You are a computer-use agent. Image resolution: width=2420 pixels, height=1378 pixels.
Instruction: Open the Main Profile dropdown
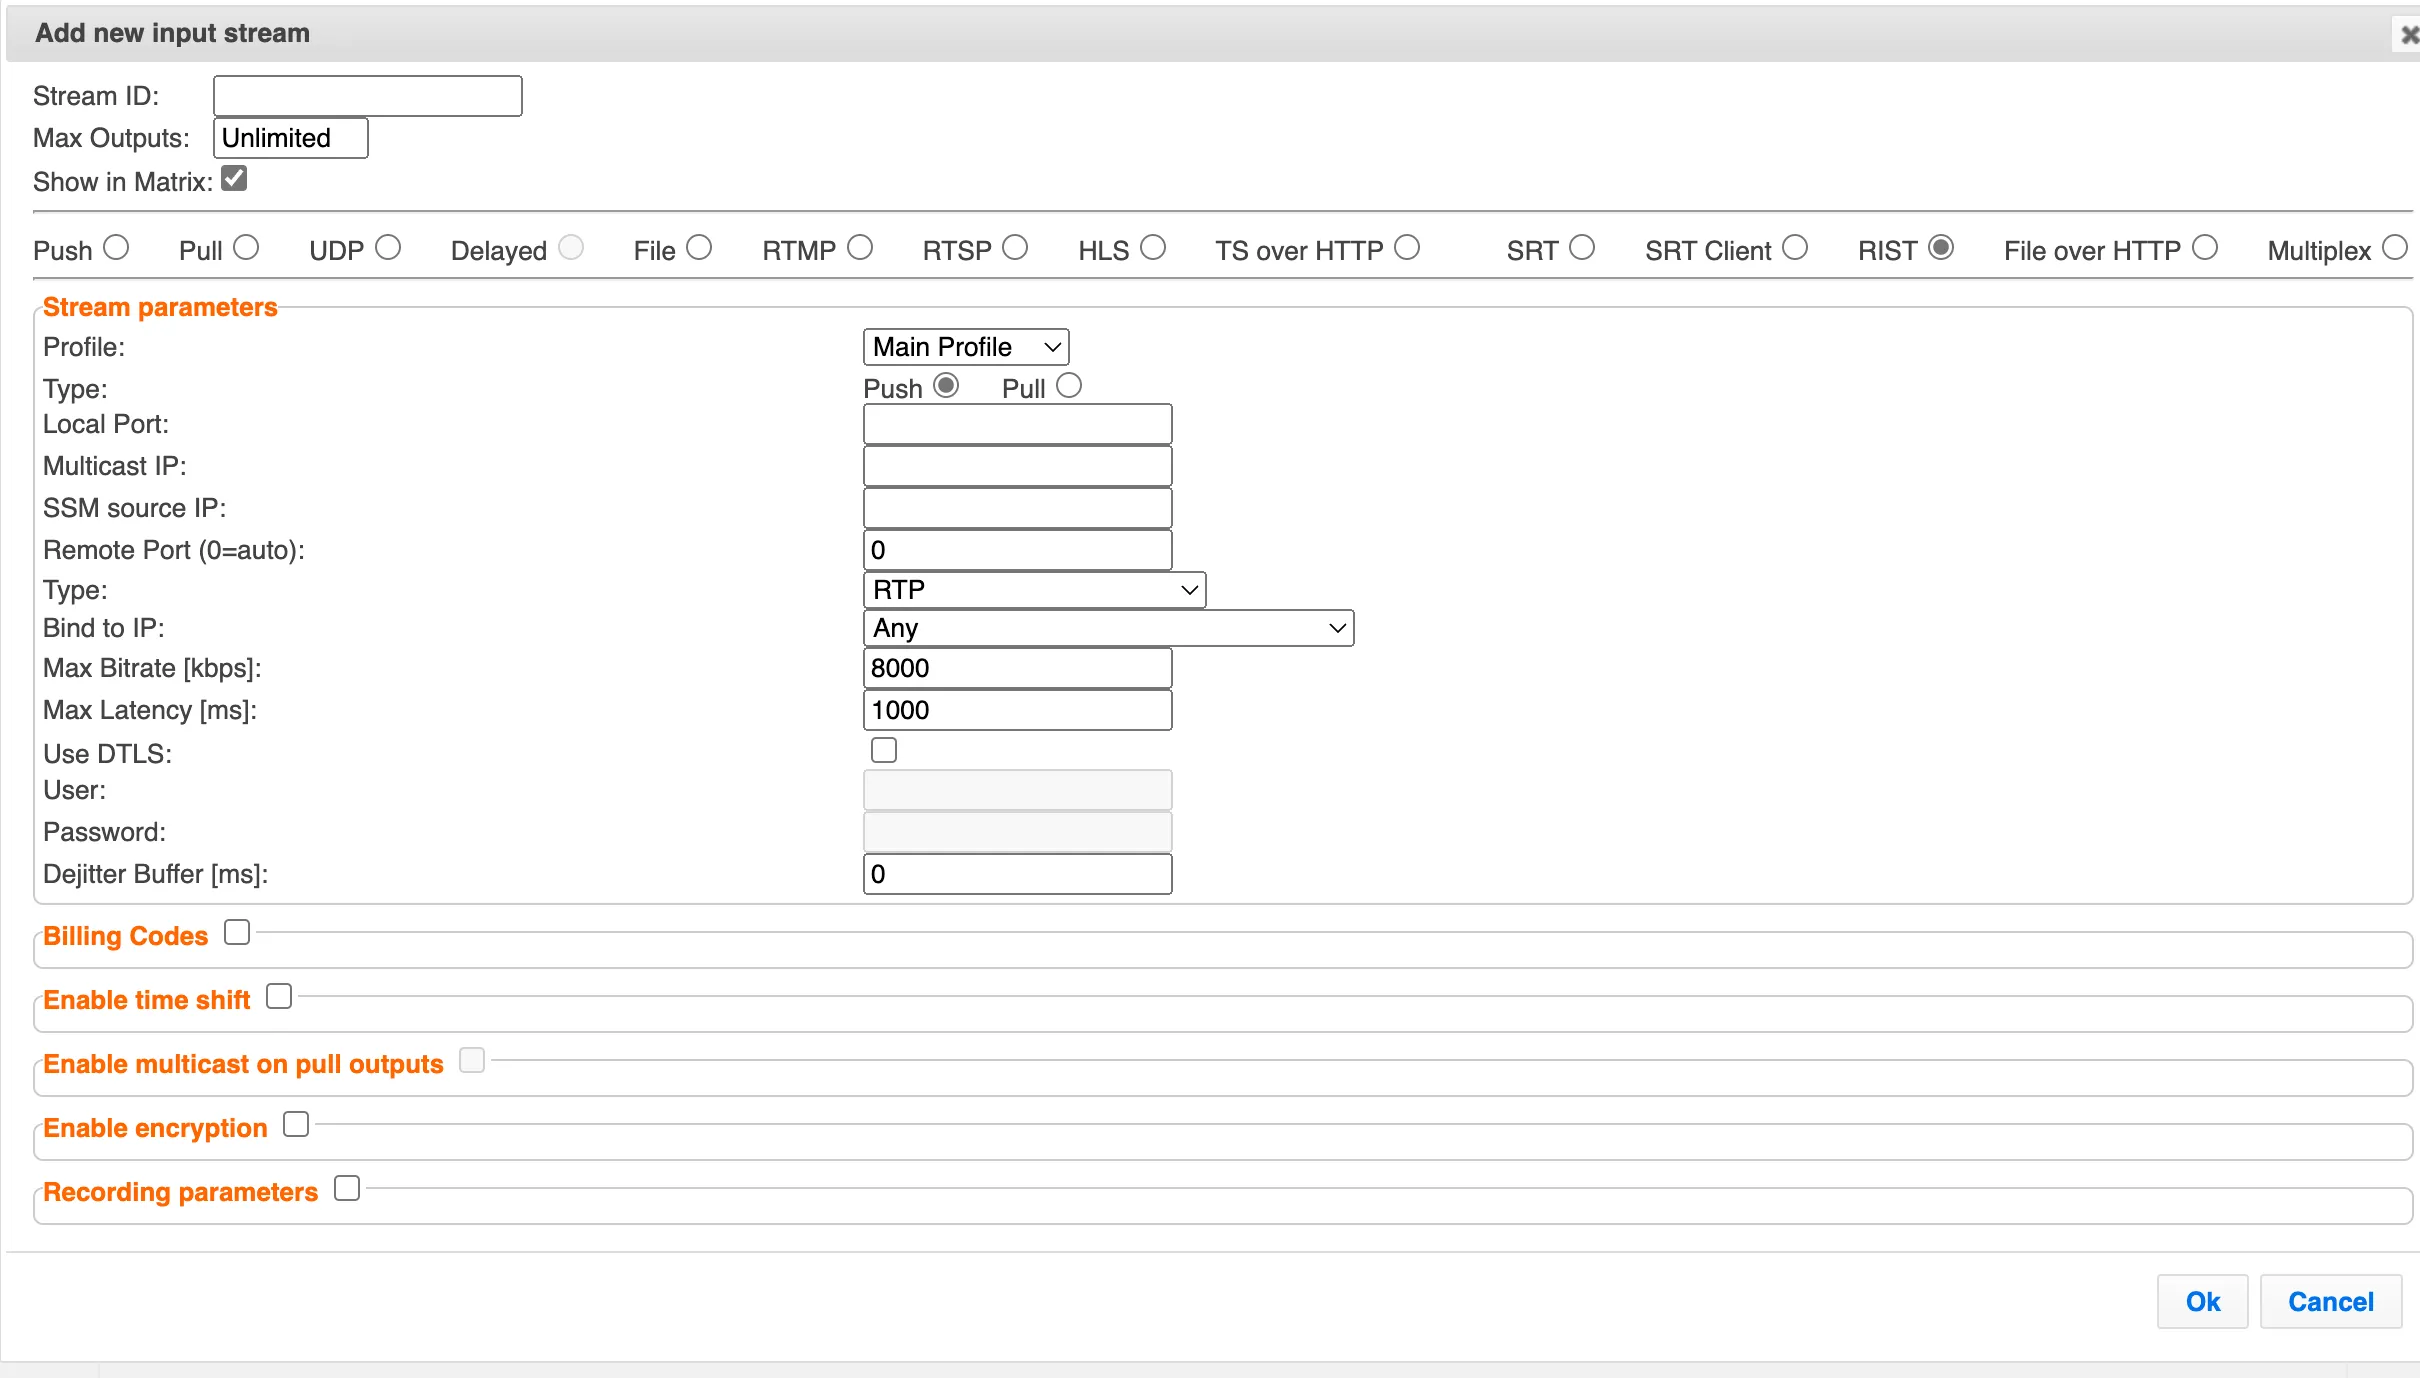[966, 347]
